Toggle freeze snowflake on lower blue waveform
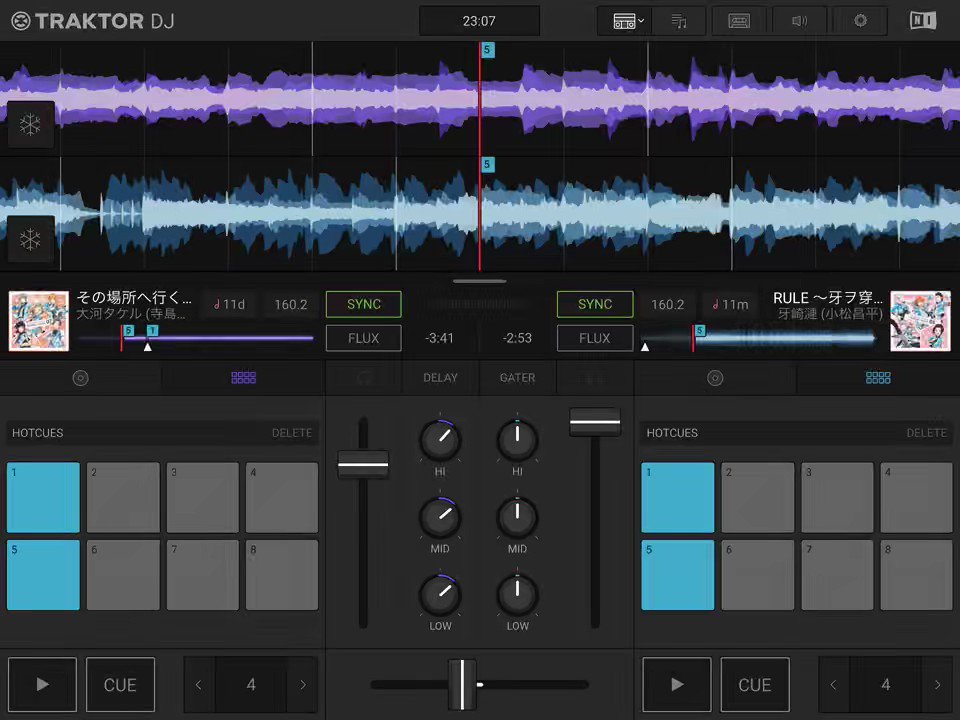The height and width of the screenshot is (720, 960). pos(30,239)
